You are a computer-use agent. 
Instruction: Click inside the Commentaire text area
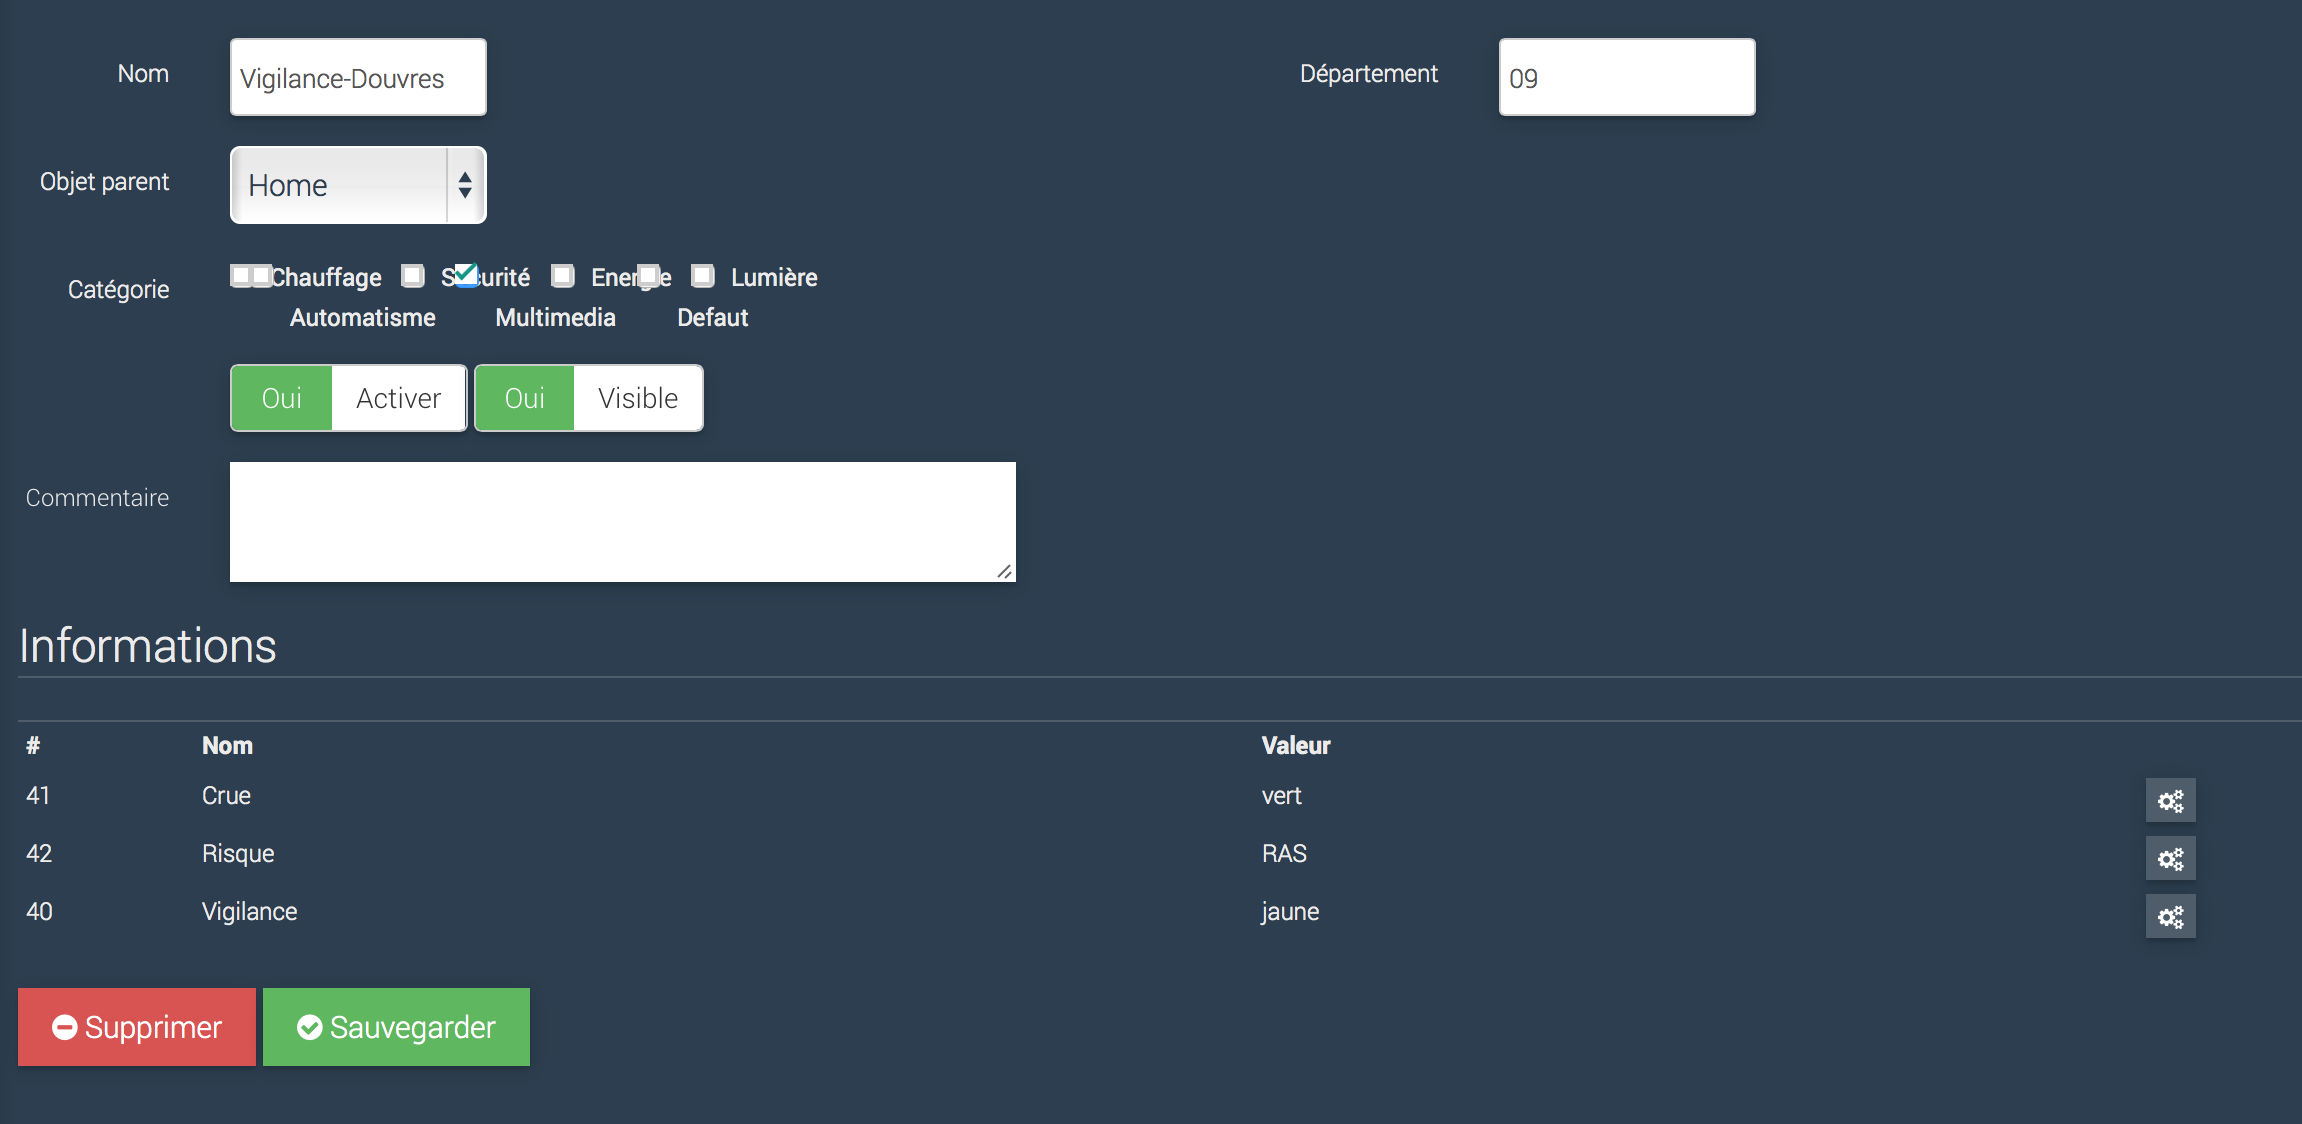click(623, 521)
